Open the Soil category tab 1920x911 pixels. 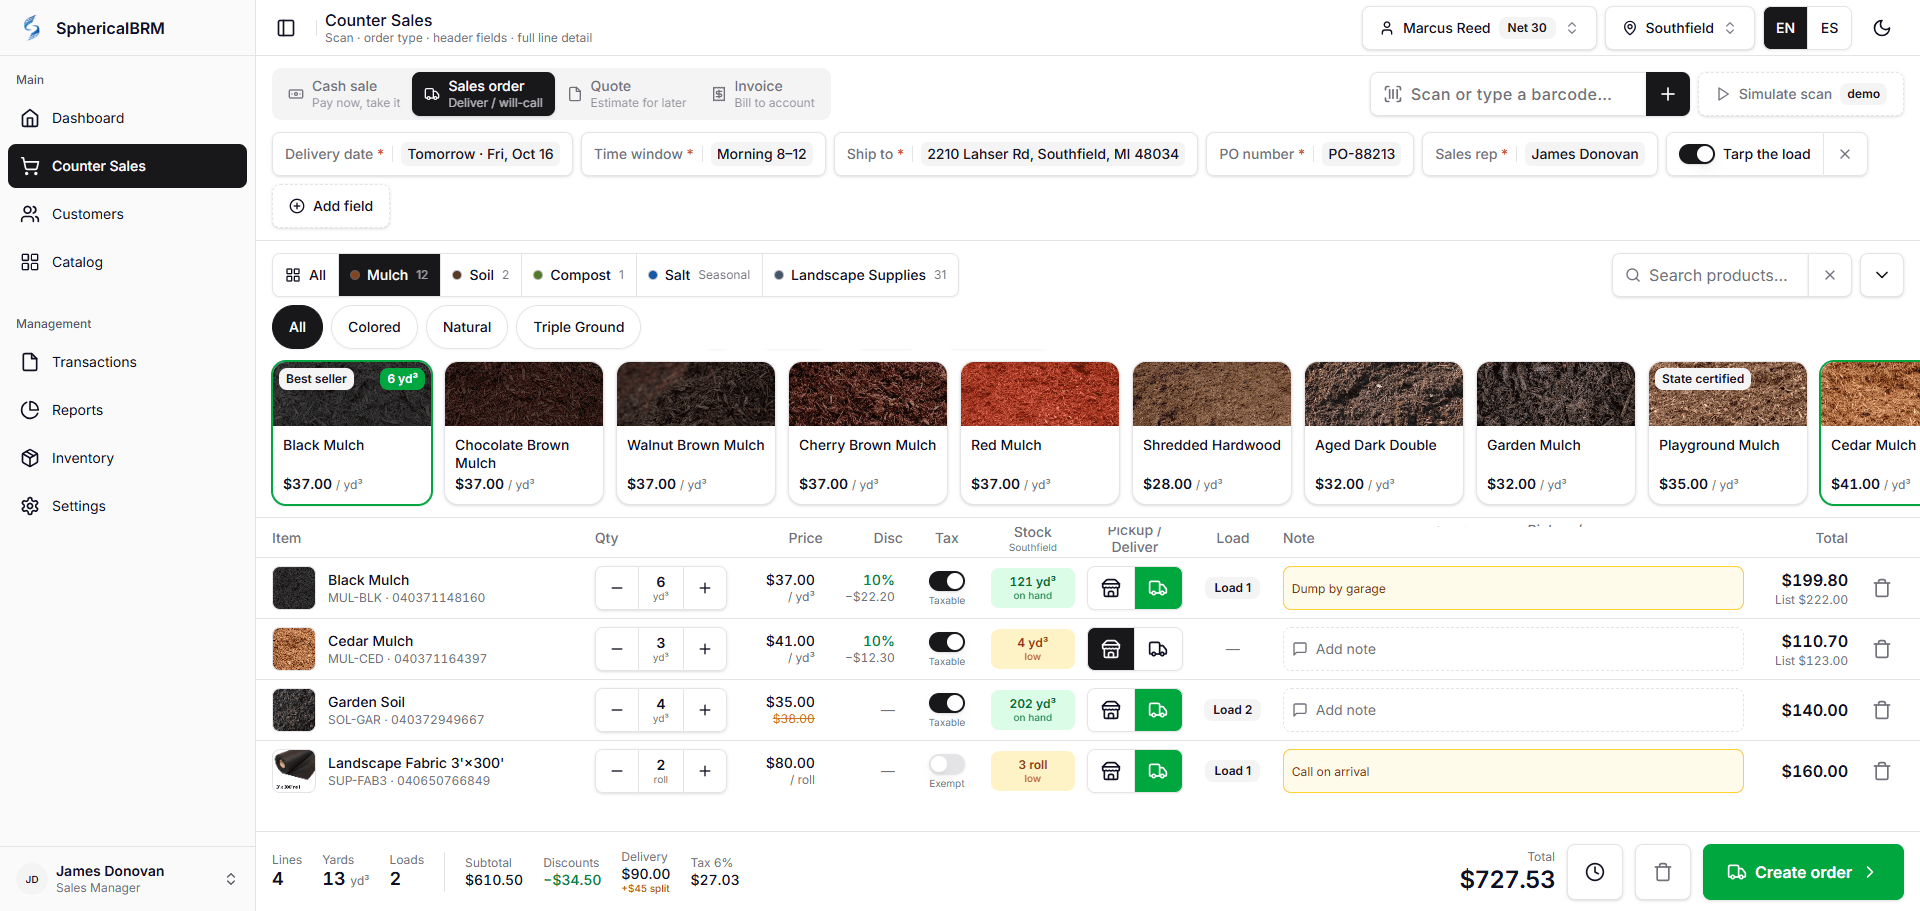click(x=481, y=275)
